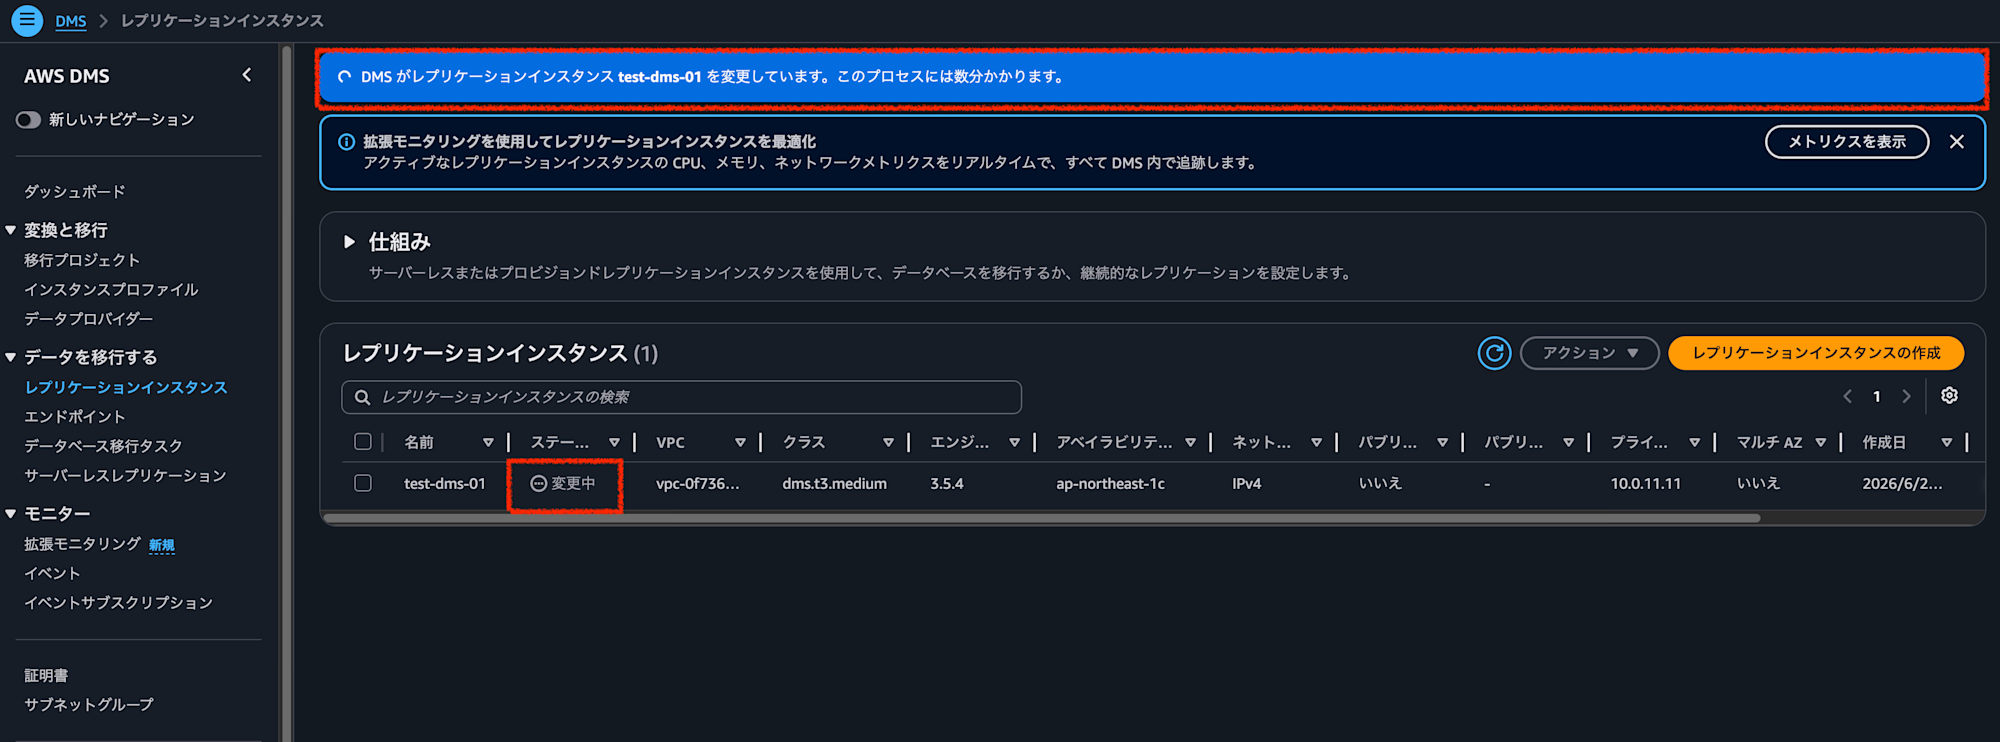Sort by VPC column arrow

pos(740,443)
